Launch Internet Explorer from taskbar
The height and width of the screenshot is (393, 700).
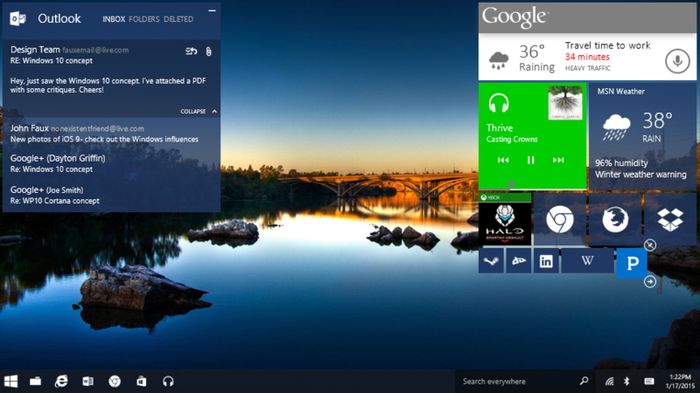(x=61, y=381)
